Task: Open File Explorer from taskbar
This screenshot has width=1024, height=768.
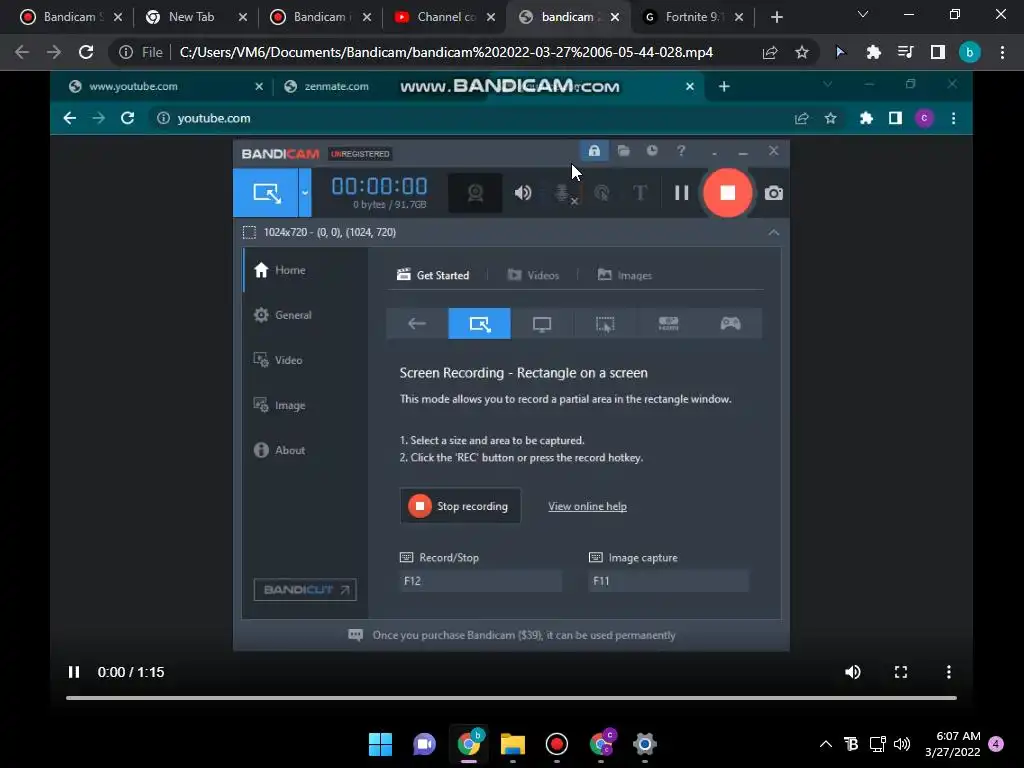Action: pyautogui.click(x=513, y=744)
